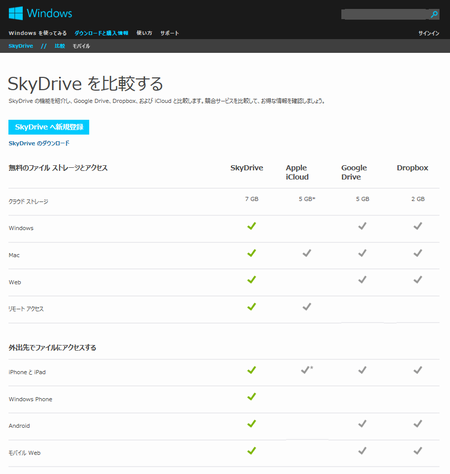Click the Web row label
450x474 pixels.
15,282
